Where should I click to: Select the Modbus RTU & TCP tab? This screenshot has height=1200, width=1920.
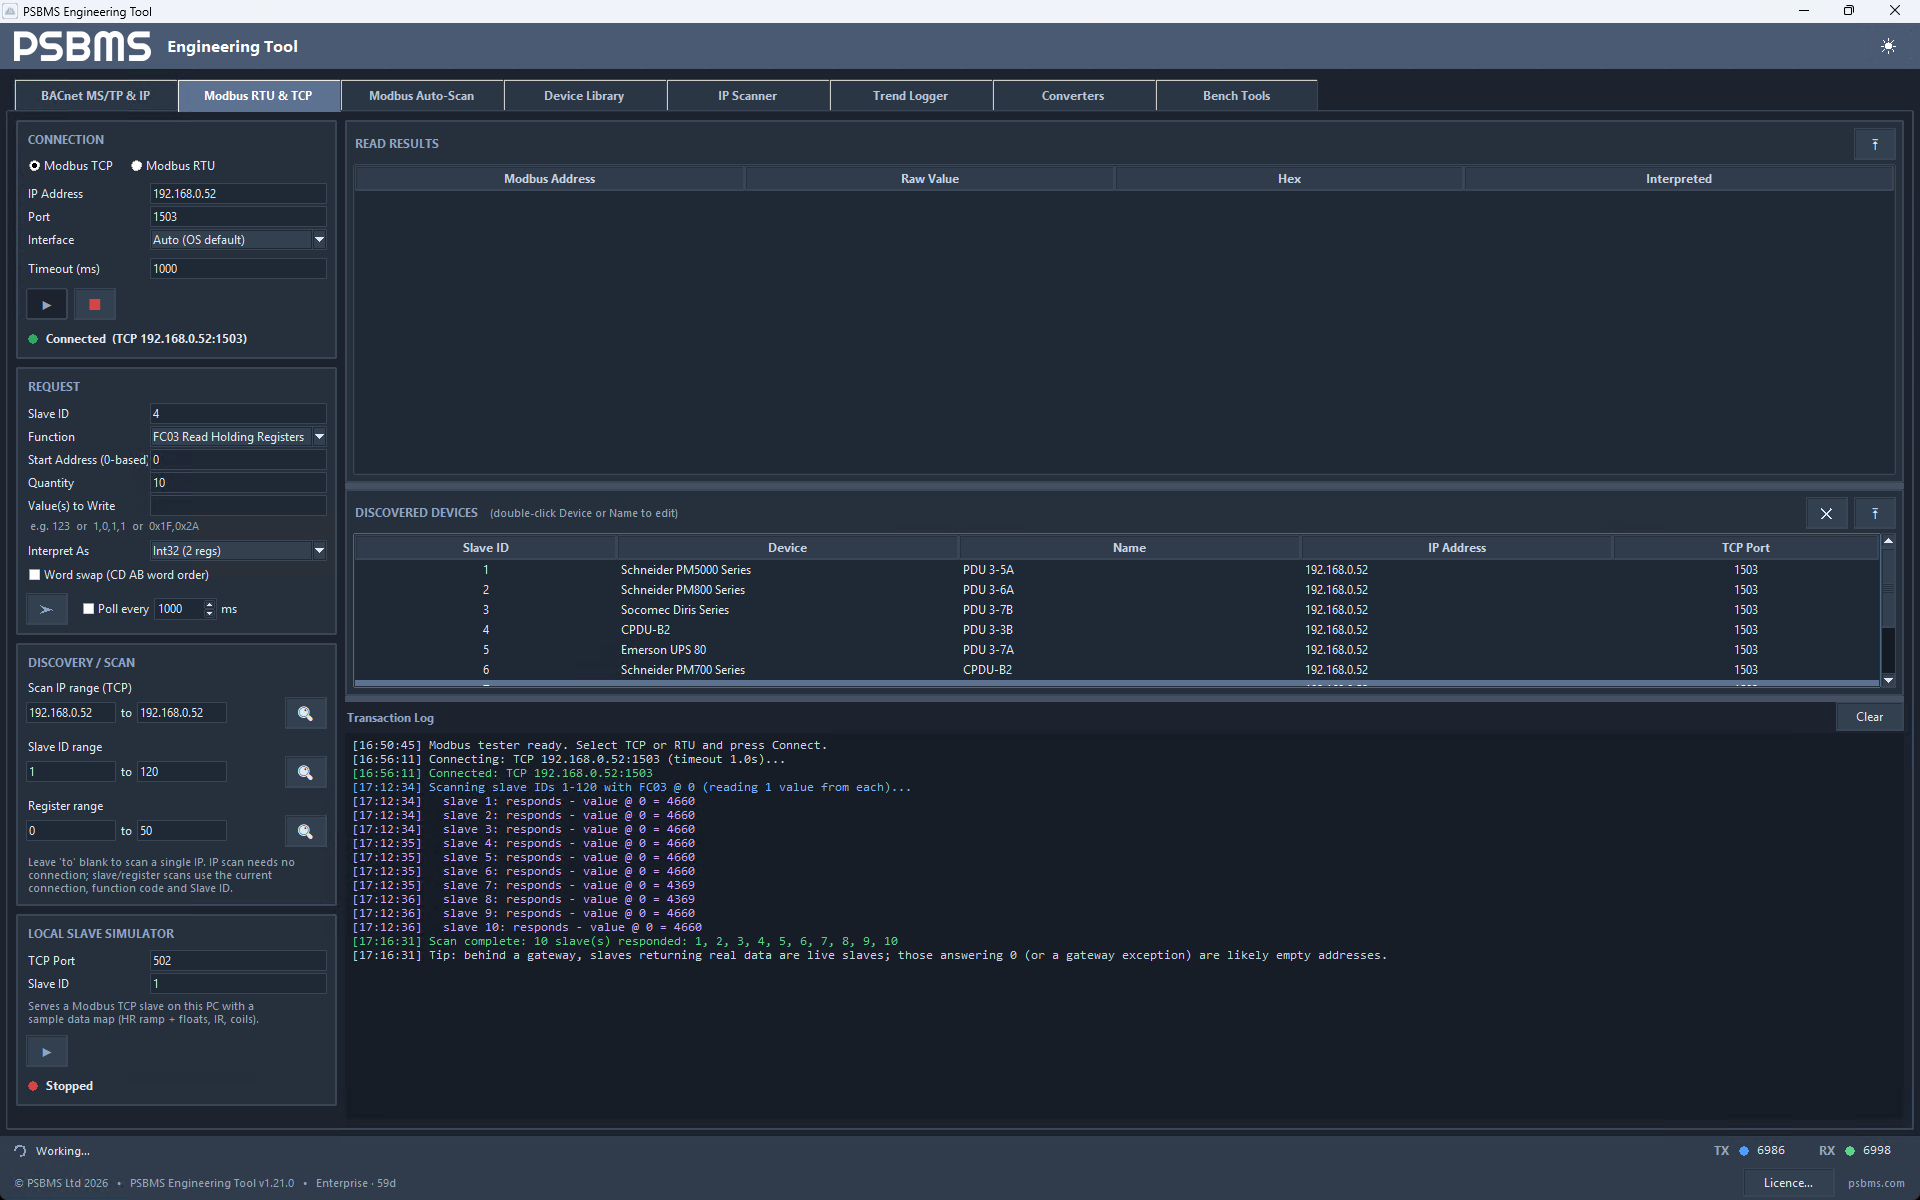259,96
